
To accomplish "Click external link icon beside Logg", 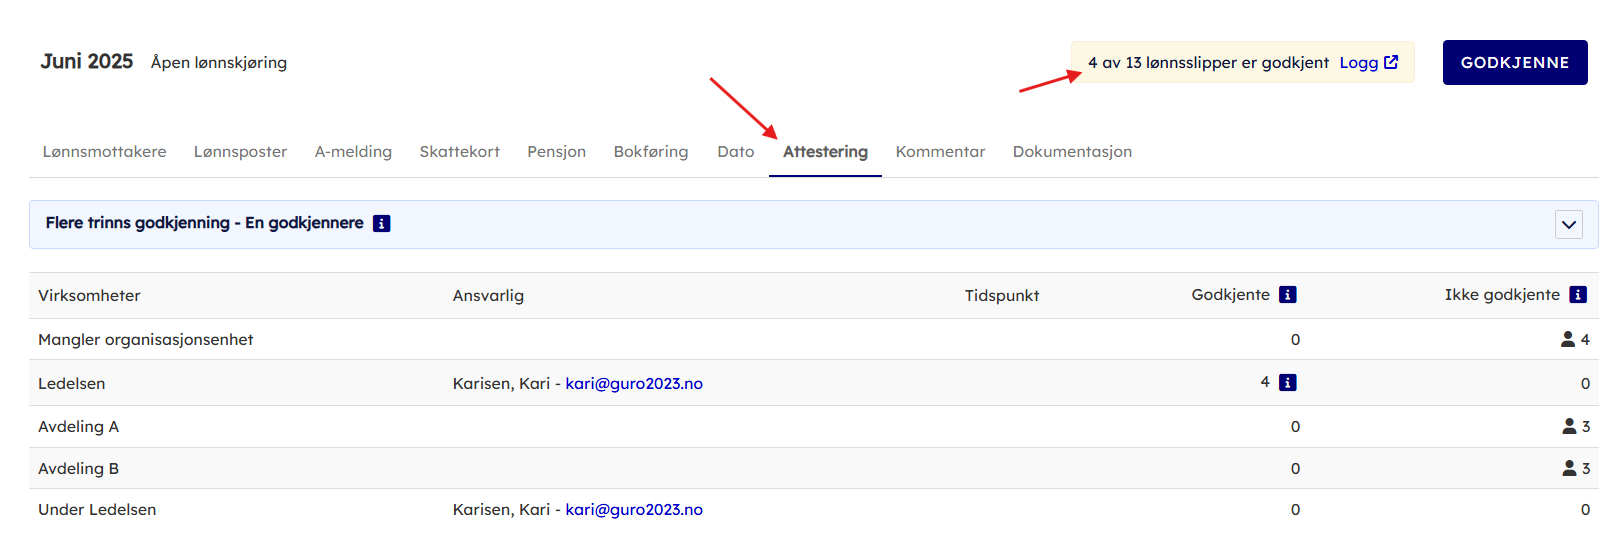I will [1391, 62].
